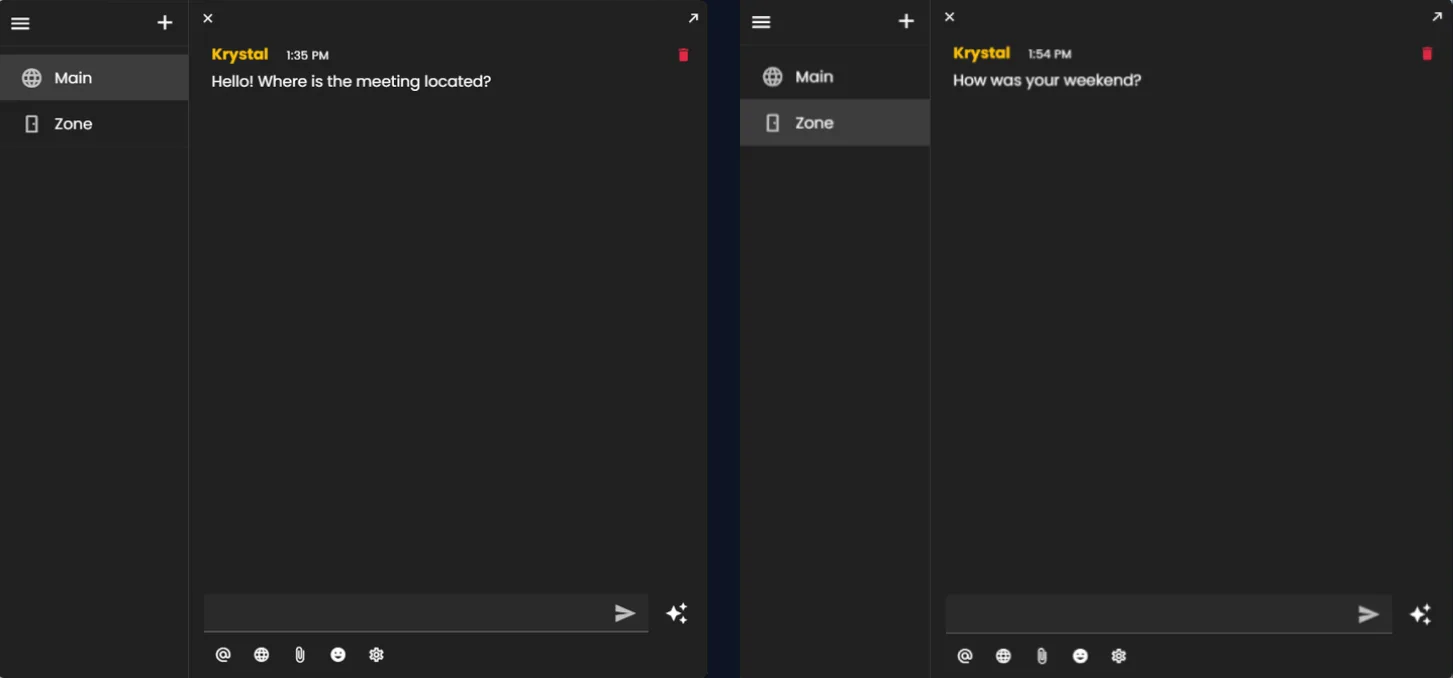Send the message with the paper plane icon
The image size is (1453, 678).
click(x=624, y=613)
